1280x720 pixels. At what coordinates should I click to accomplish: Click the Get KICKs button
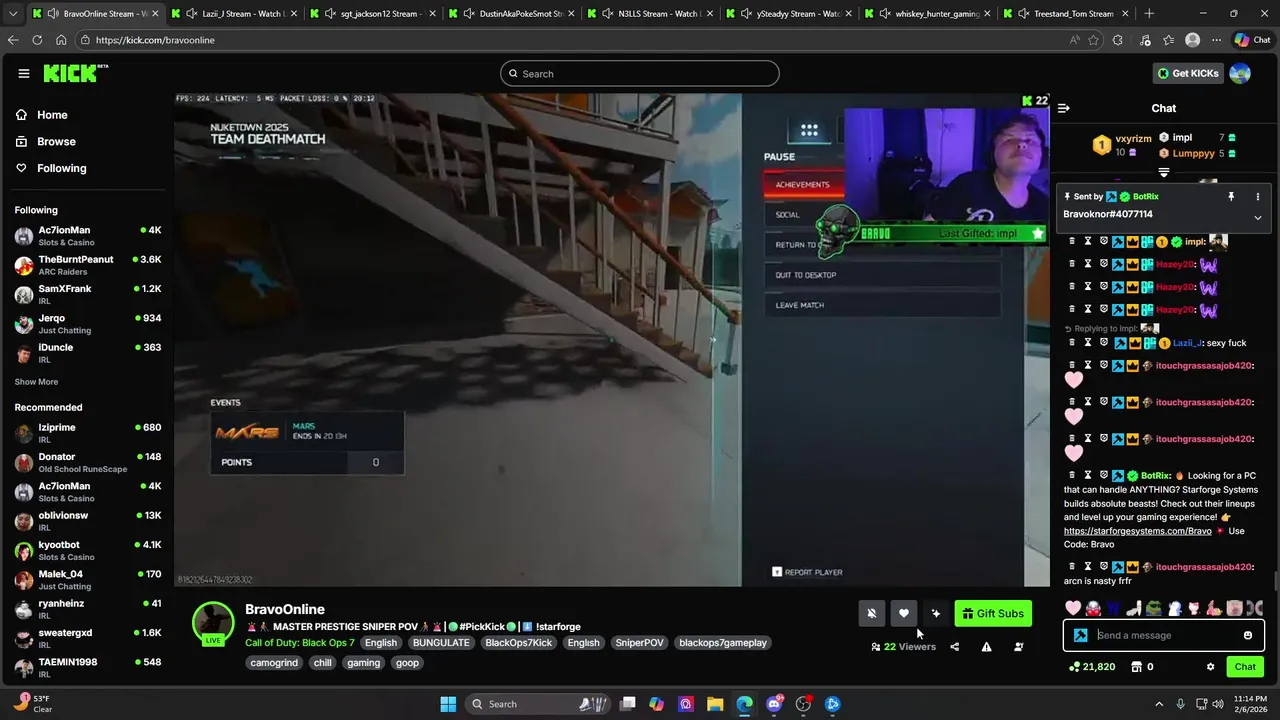point(1188,73)
